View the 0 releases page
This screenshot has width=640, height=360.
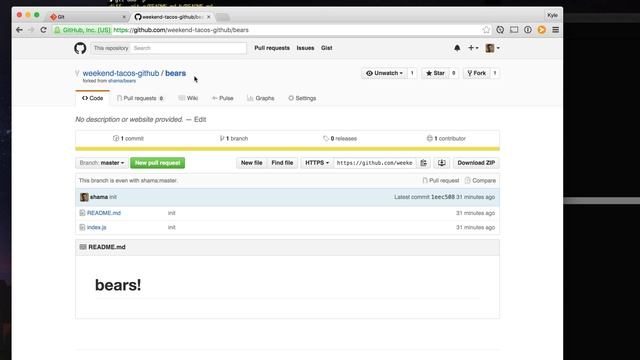340,139
